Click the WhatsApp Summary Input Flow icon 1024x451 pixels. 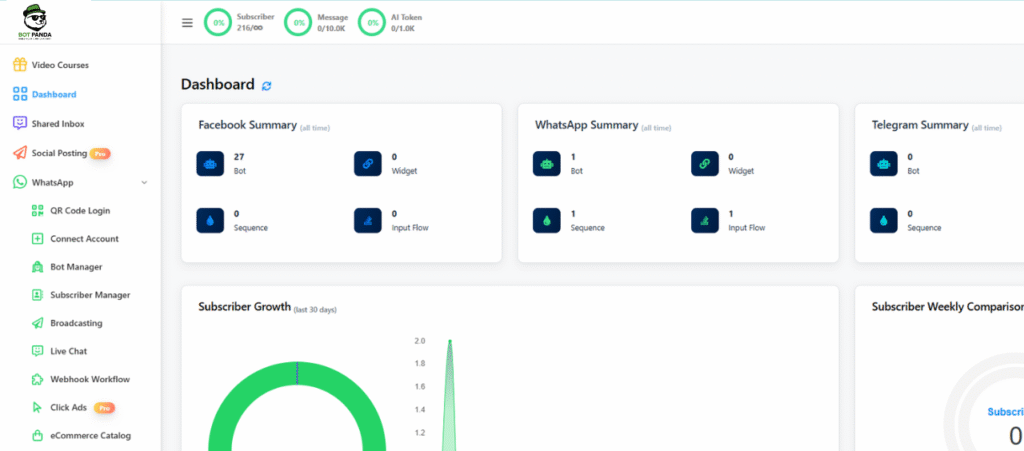click(x=705, y=221)
